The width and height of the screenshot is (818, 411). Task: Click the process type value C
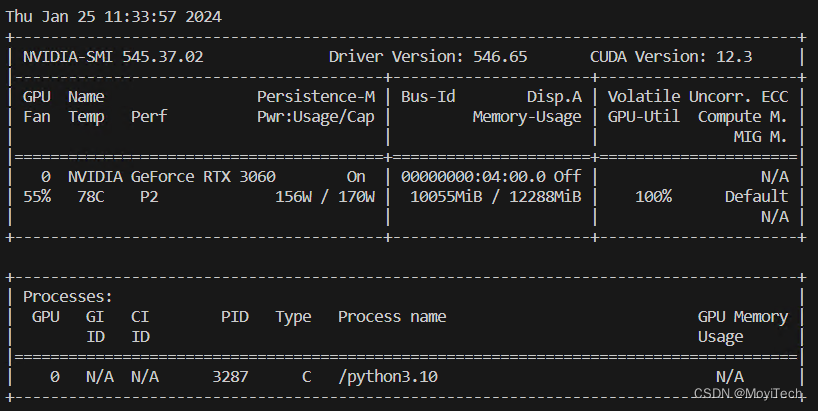(307, 377)
